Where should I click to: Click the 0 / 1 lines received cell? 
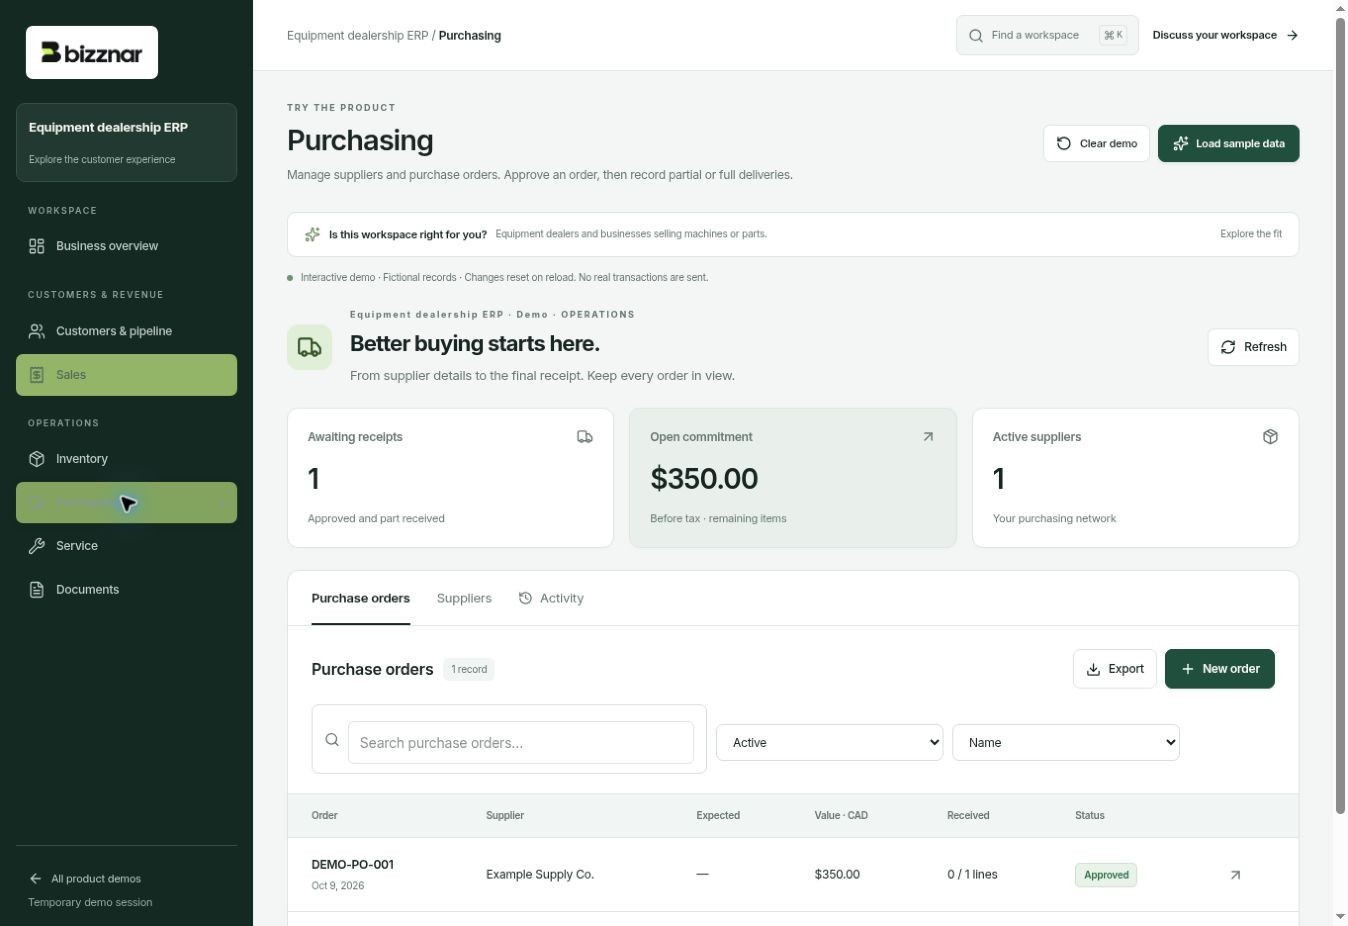pos(972,875)
